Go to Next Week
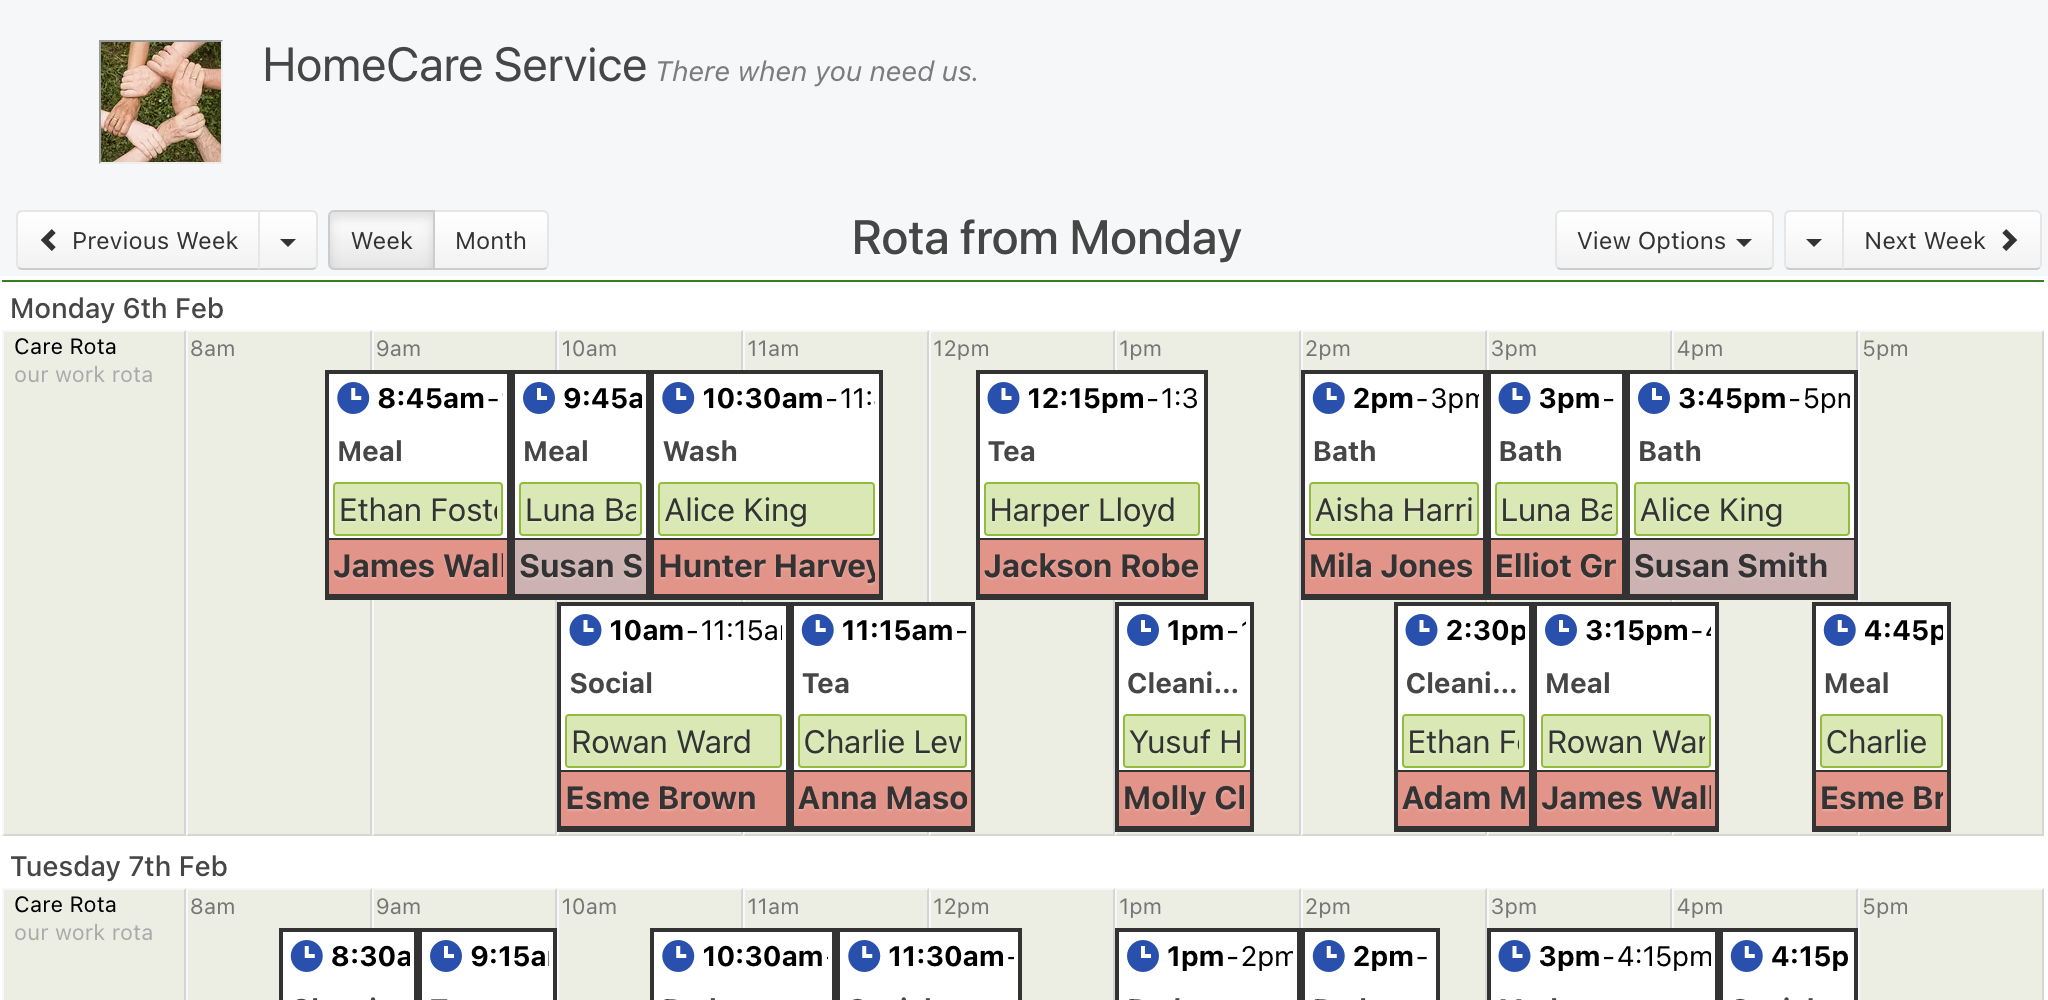Screen dimensions: 2048x1000 point(1941,240)
